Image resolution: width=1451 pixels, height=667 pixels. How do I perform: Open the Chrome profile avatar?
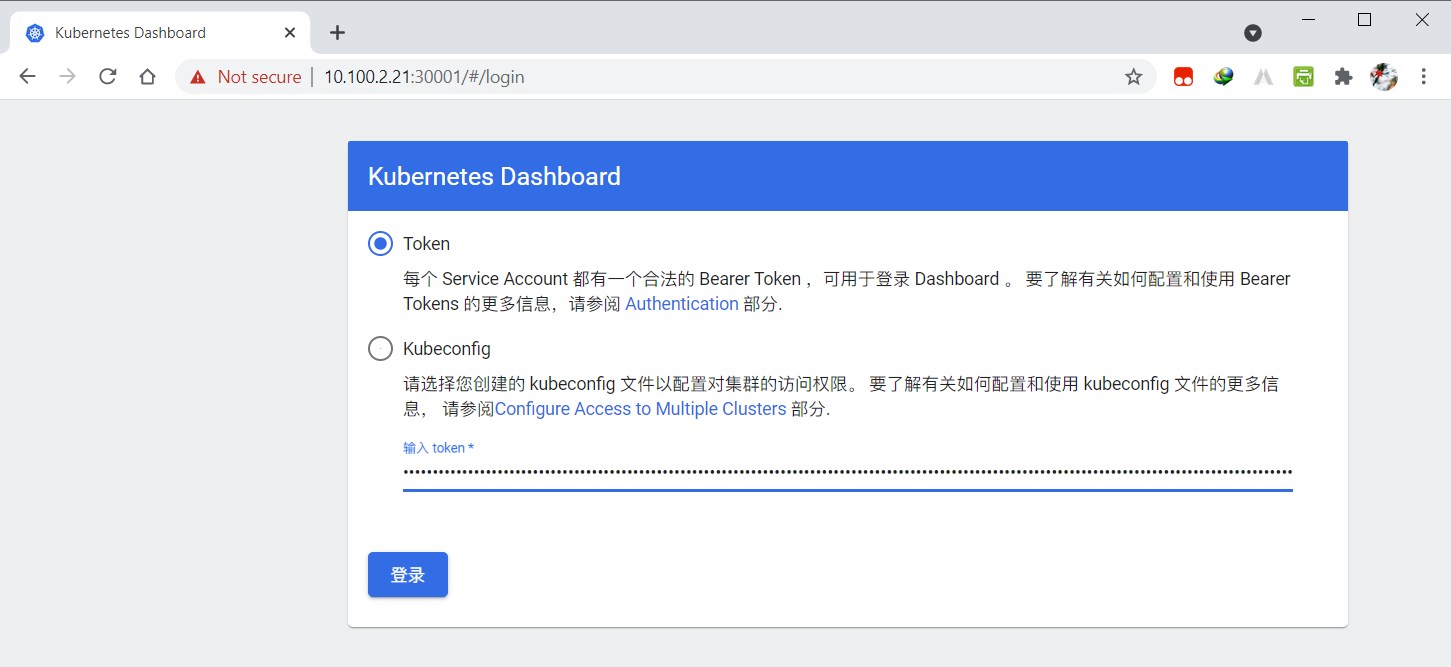(1384, 77)
